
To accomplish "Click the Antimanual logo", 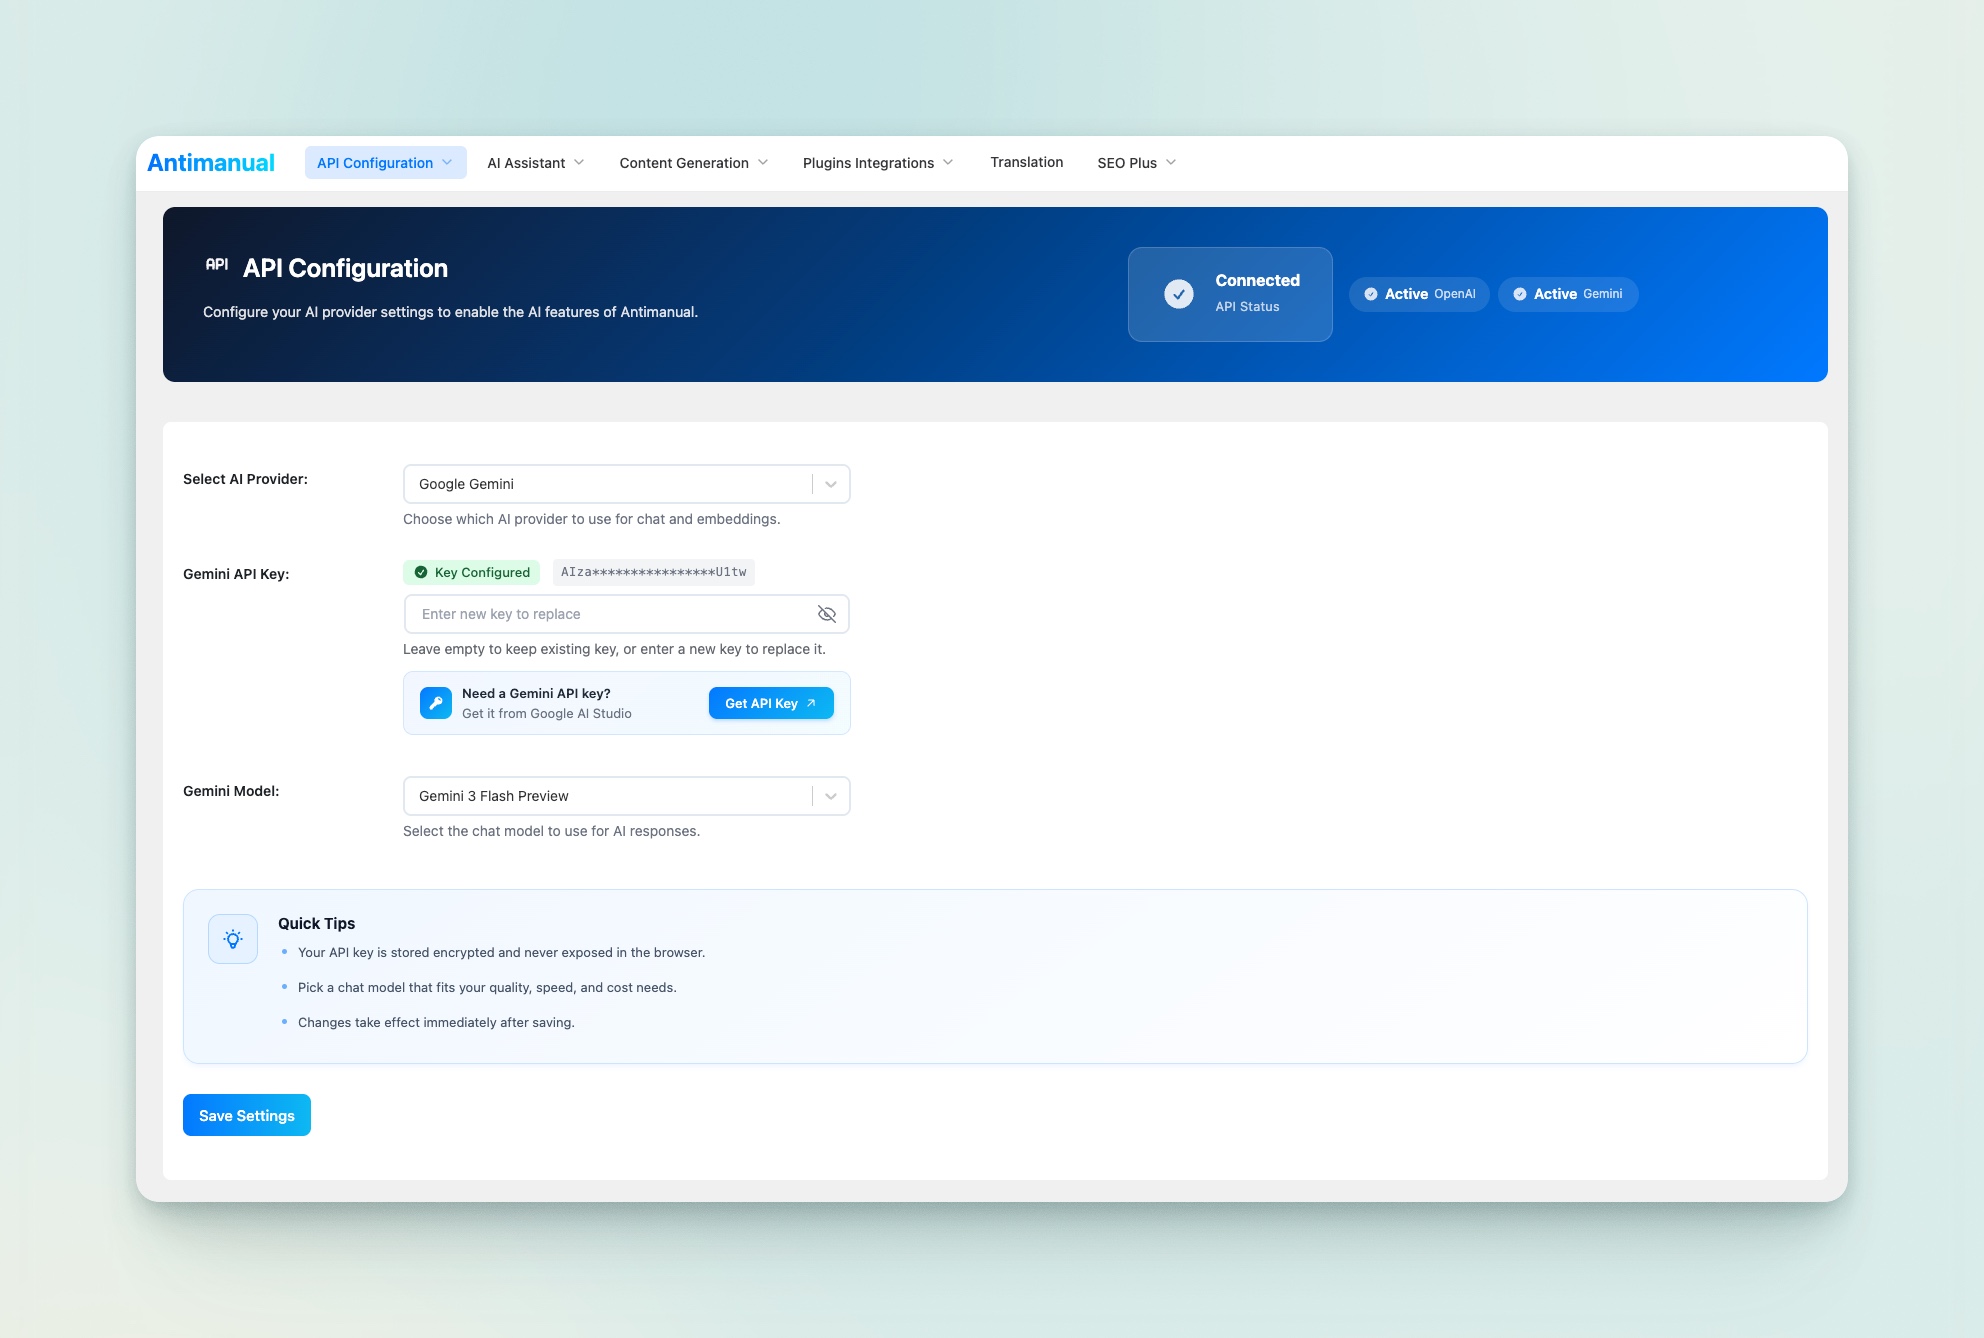I will [211, 163].
